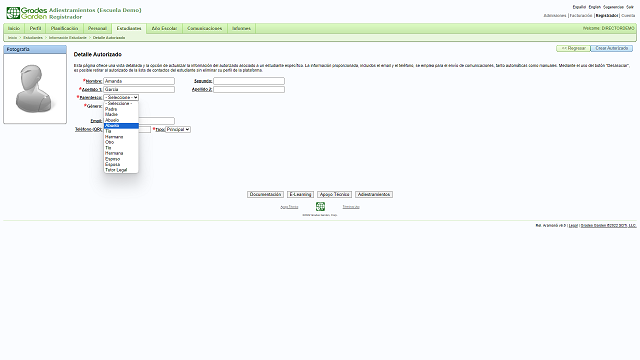Select Tía from the Parentesco list

coord(121,131)
